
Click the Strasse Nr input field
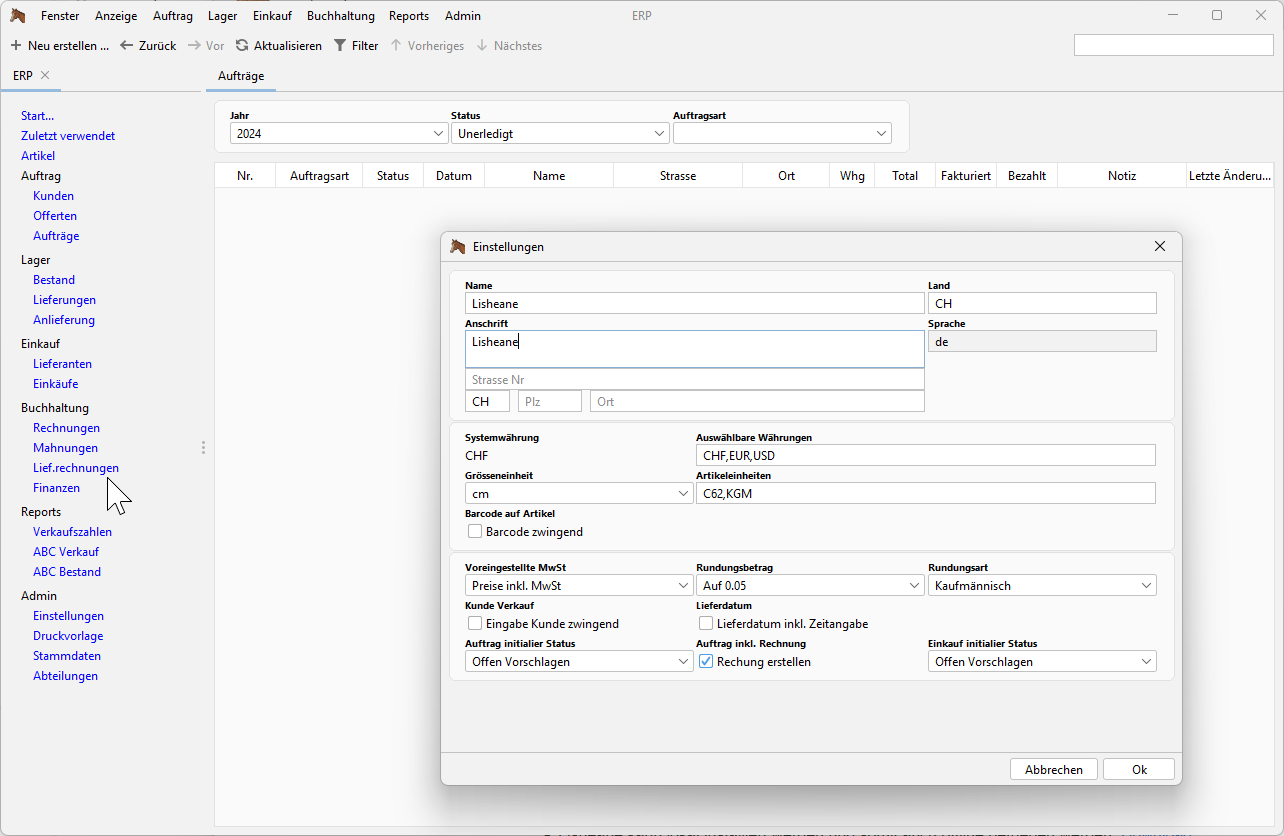[694, 380]
